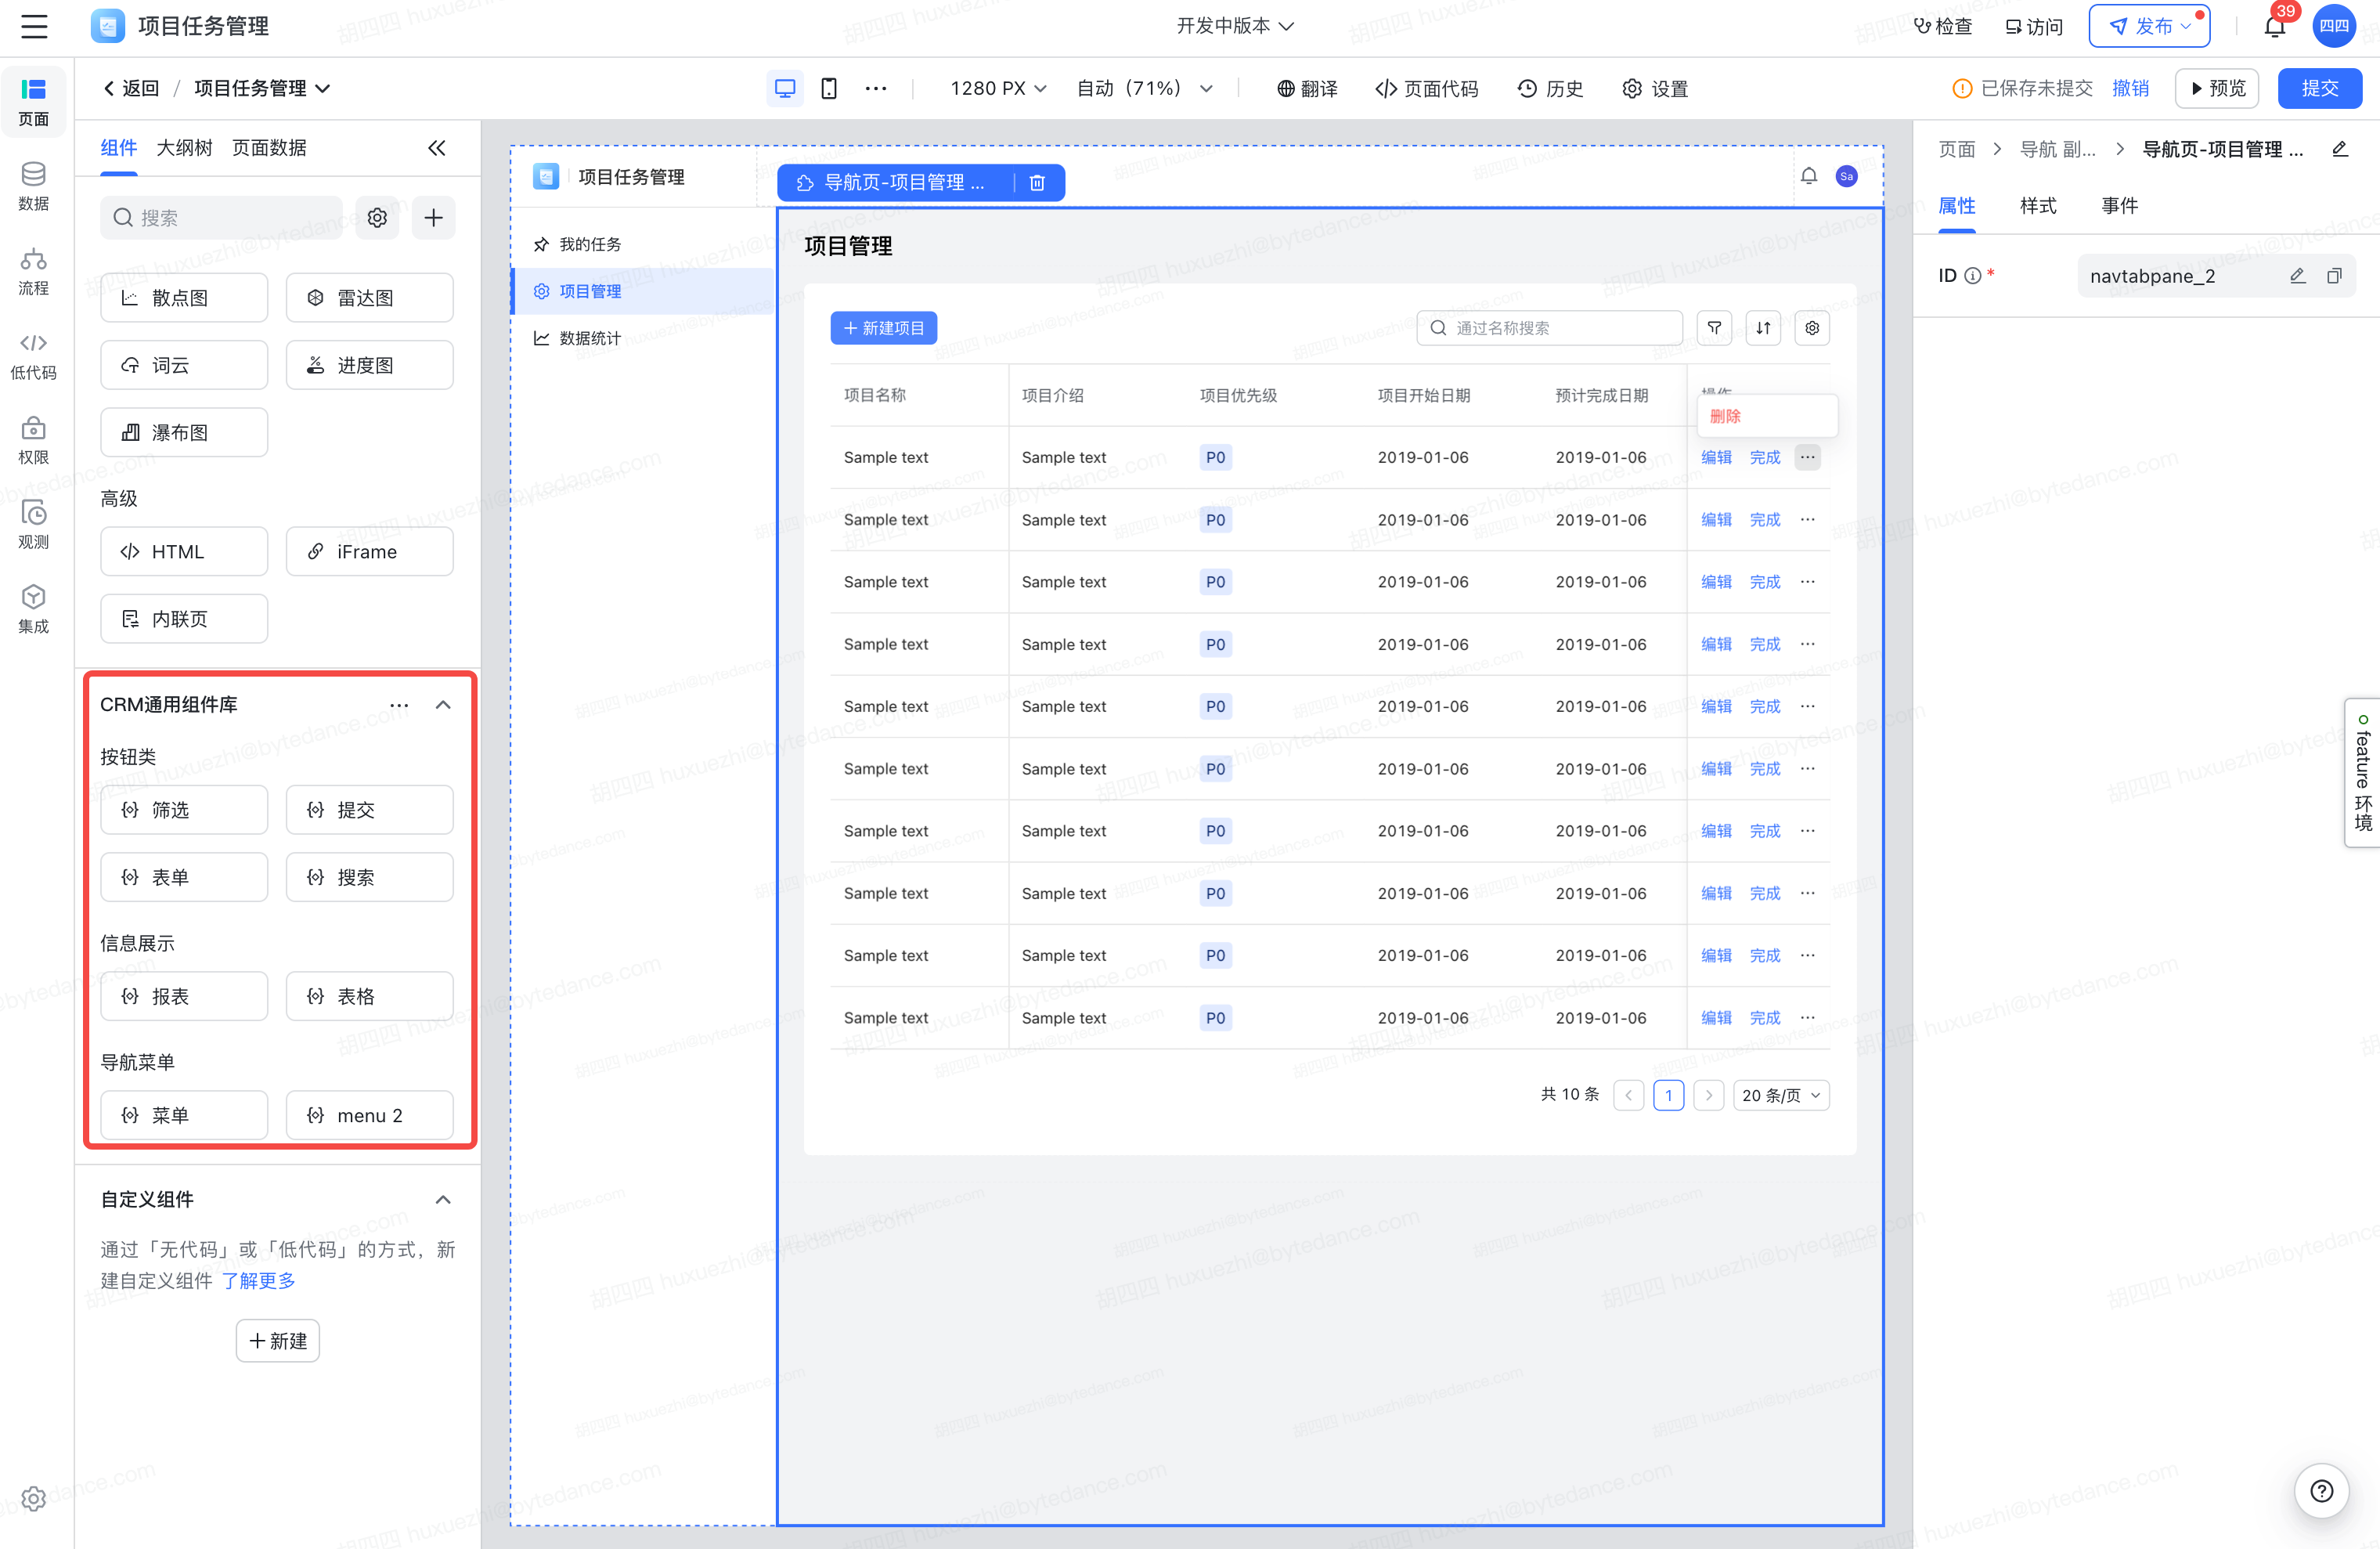The width and height of the screenshot is (2380, 1549).
Task: Open the 发布 publish dropdown
Action: coord(2149,26)
